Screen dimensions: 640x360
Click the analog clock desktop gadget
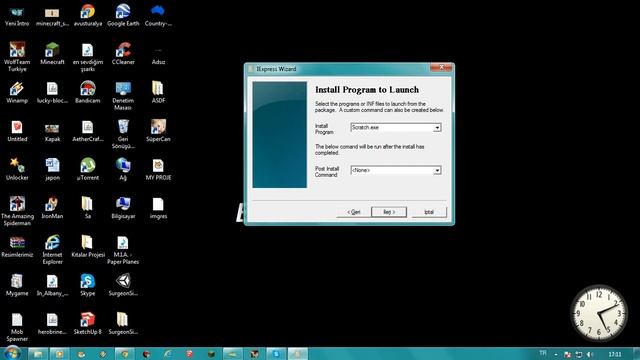(x=599, y=313)
